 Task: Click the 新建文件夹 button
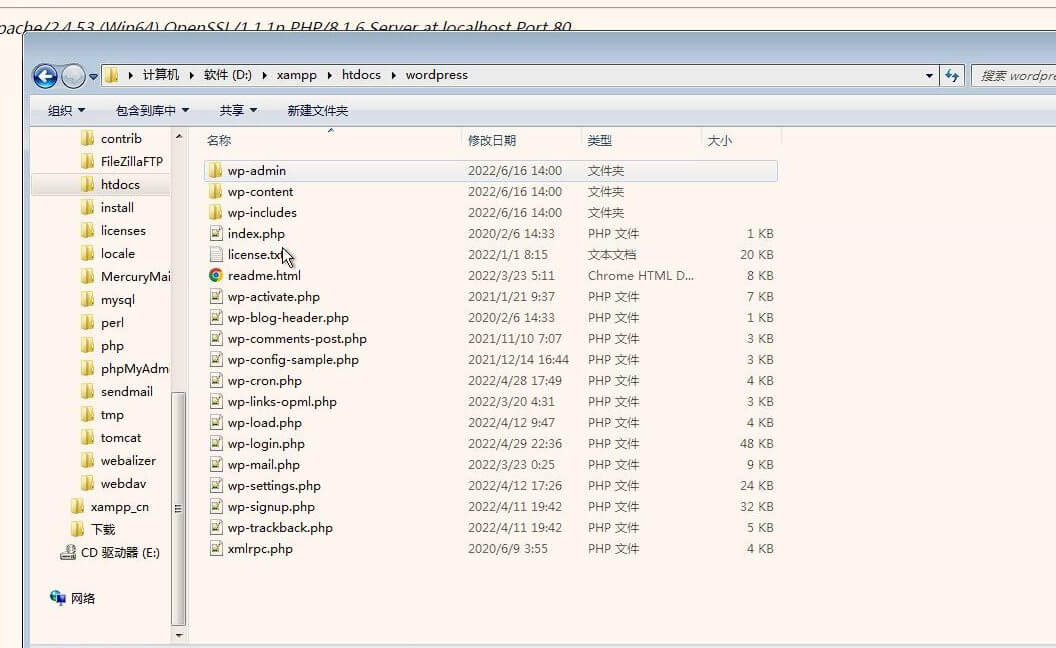[x=317, y=110]
